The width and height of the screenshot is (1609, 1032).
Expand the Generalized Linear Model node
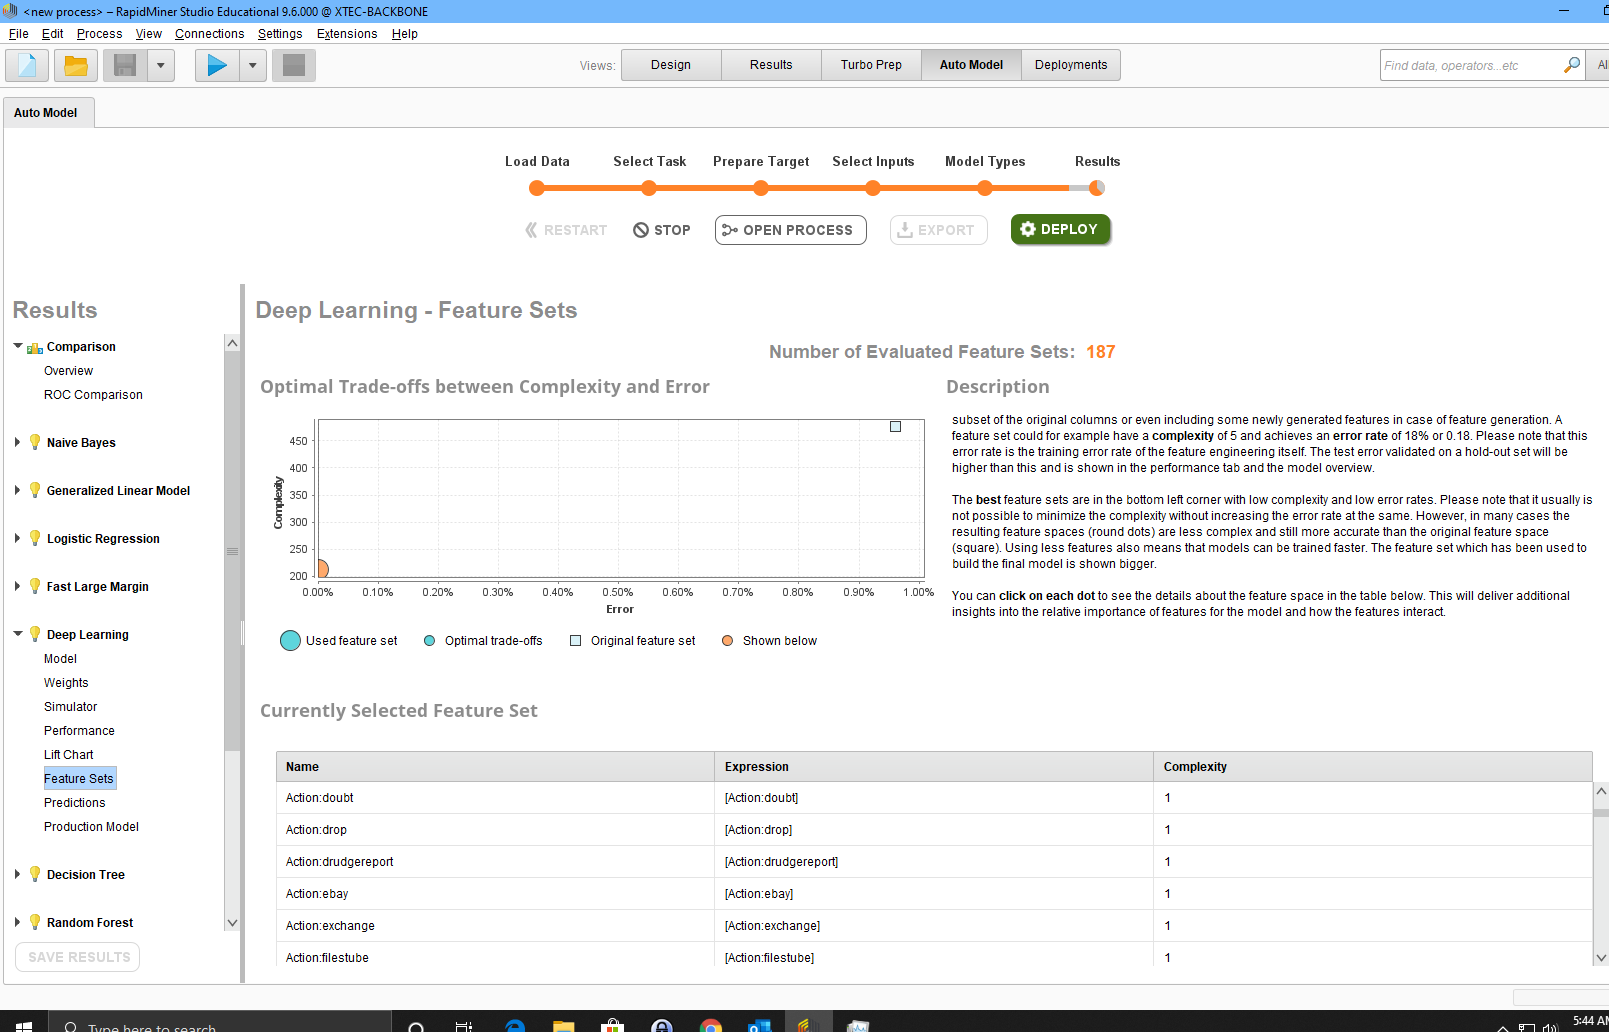pos(17,490)
